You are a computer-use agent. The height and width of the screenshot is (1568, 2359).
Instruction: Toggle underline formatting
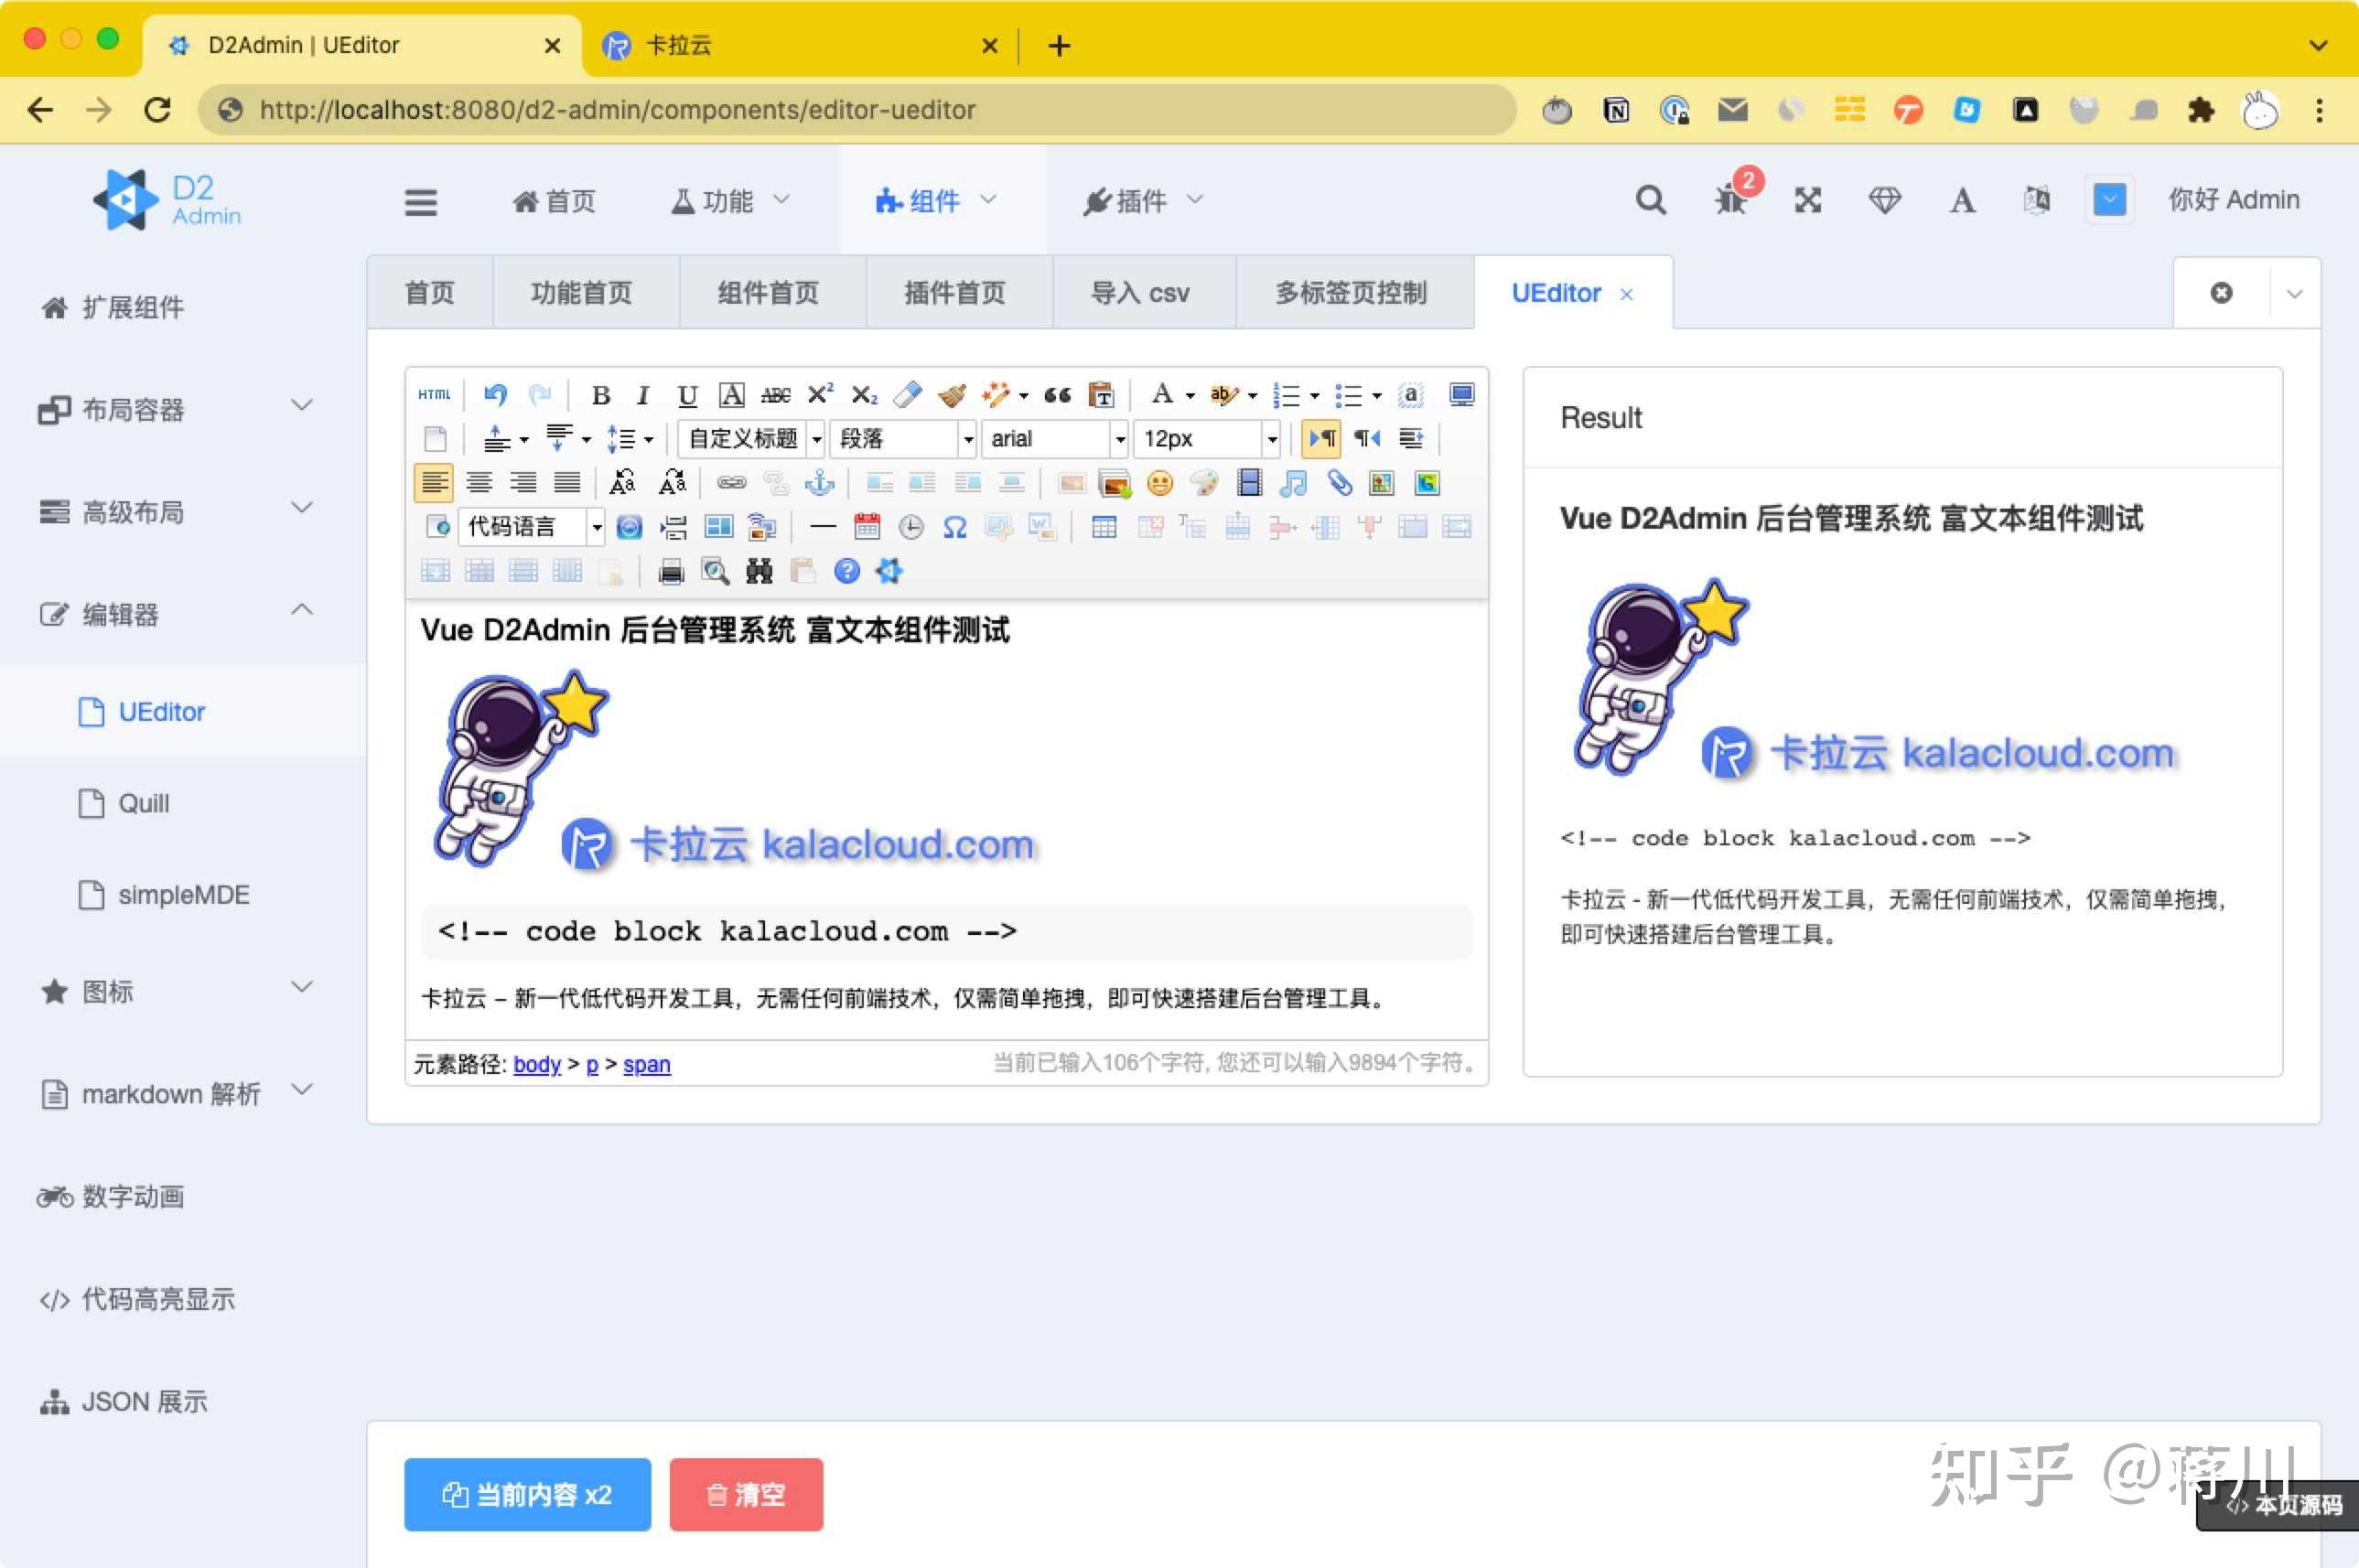[x=685, y=395]
